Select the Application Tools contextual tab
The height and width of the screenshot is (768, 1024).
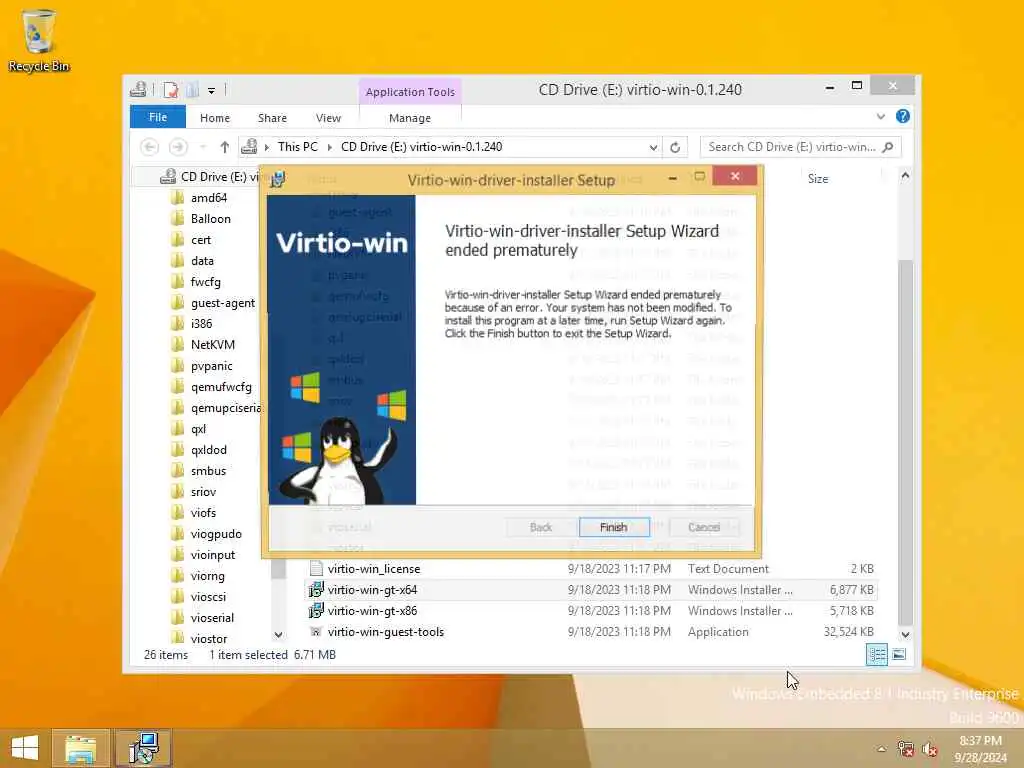tap(410, 92)
